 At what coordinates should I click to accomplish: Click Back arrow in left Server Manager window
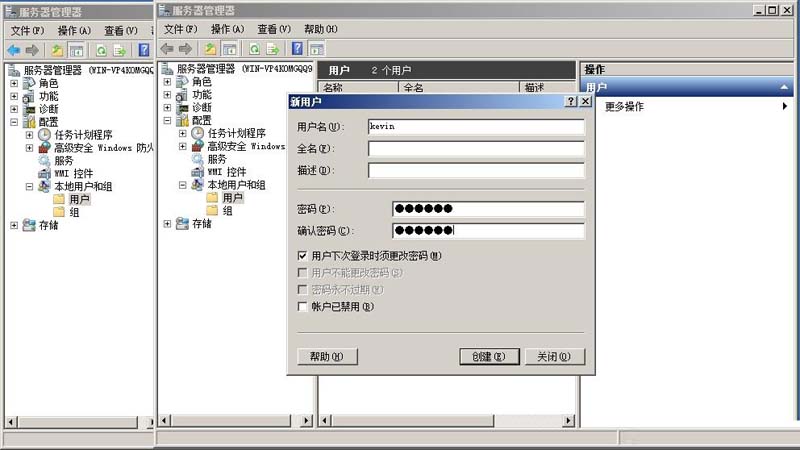coord(14,50)
